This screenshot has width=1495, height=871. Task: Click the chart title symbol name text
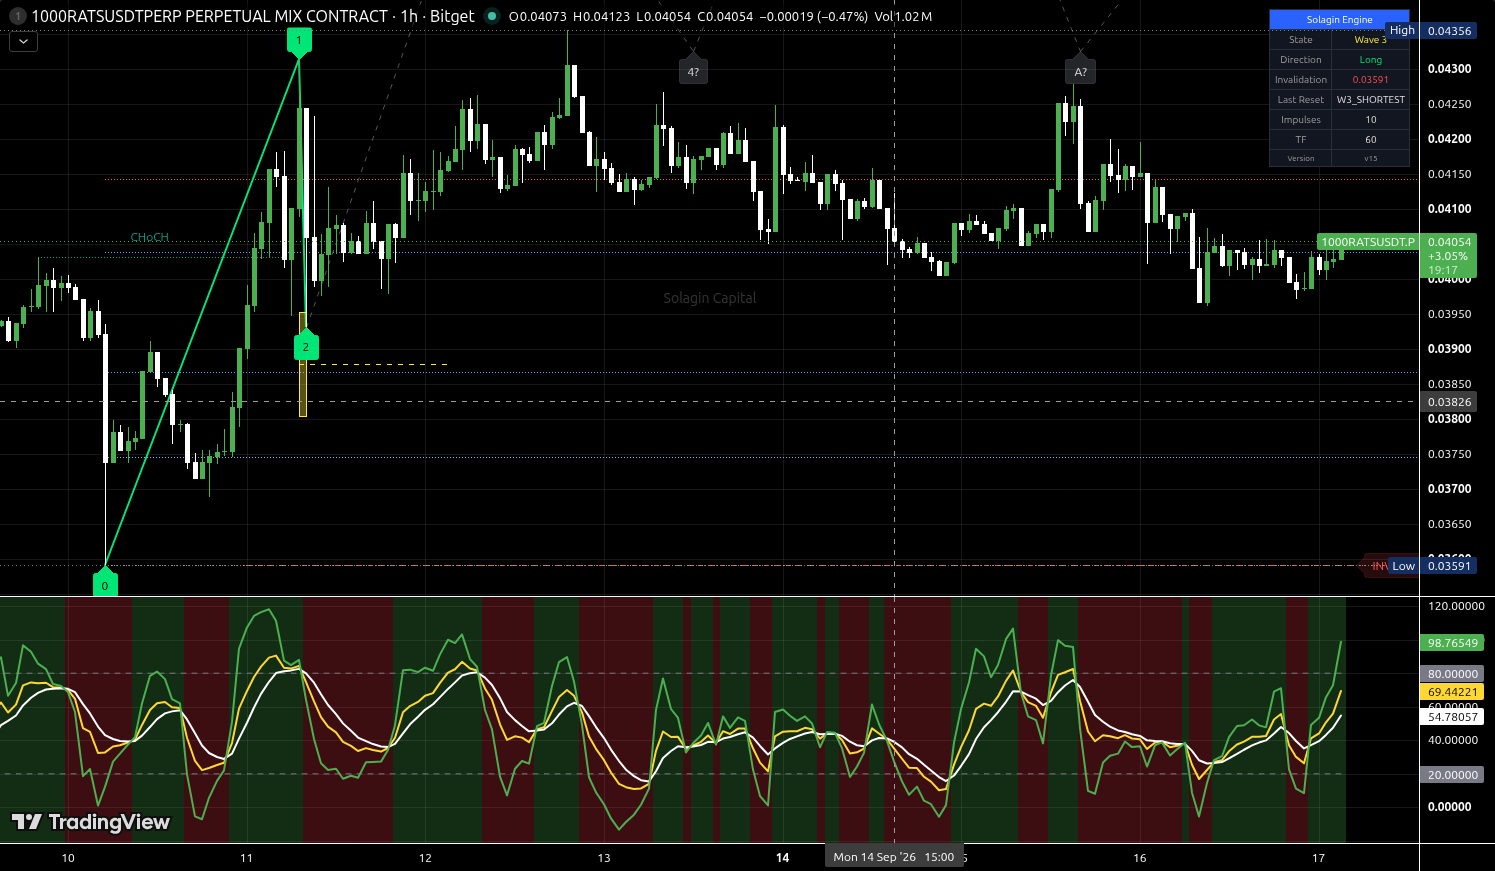tap(209, 16)
